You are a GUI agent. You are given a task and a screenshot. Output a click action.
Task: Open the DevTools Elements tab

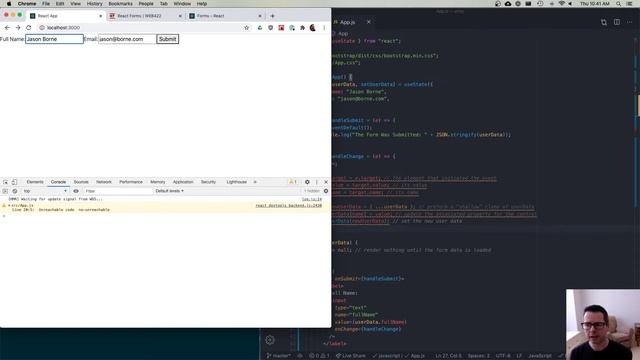coord(35,182)
